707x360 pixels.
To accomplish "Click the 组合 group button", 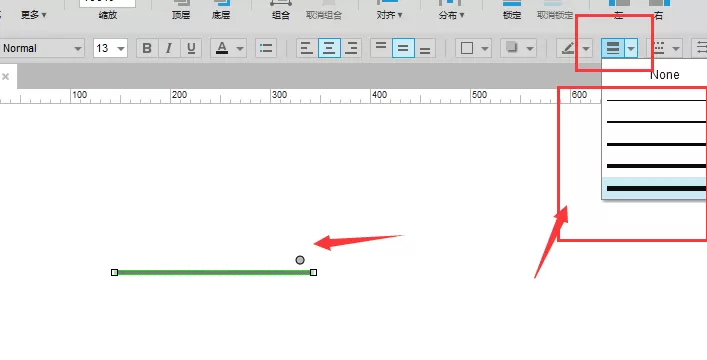I will [x=281, y=10].
